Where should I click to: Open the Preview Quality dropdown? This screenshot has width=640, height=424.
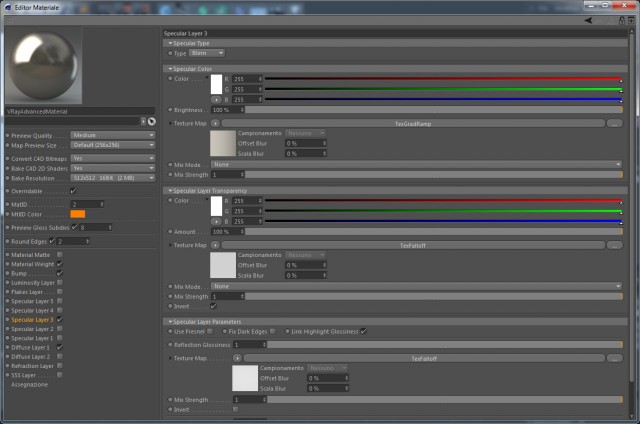click(x=113, y=135)
